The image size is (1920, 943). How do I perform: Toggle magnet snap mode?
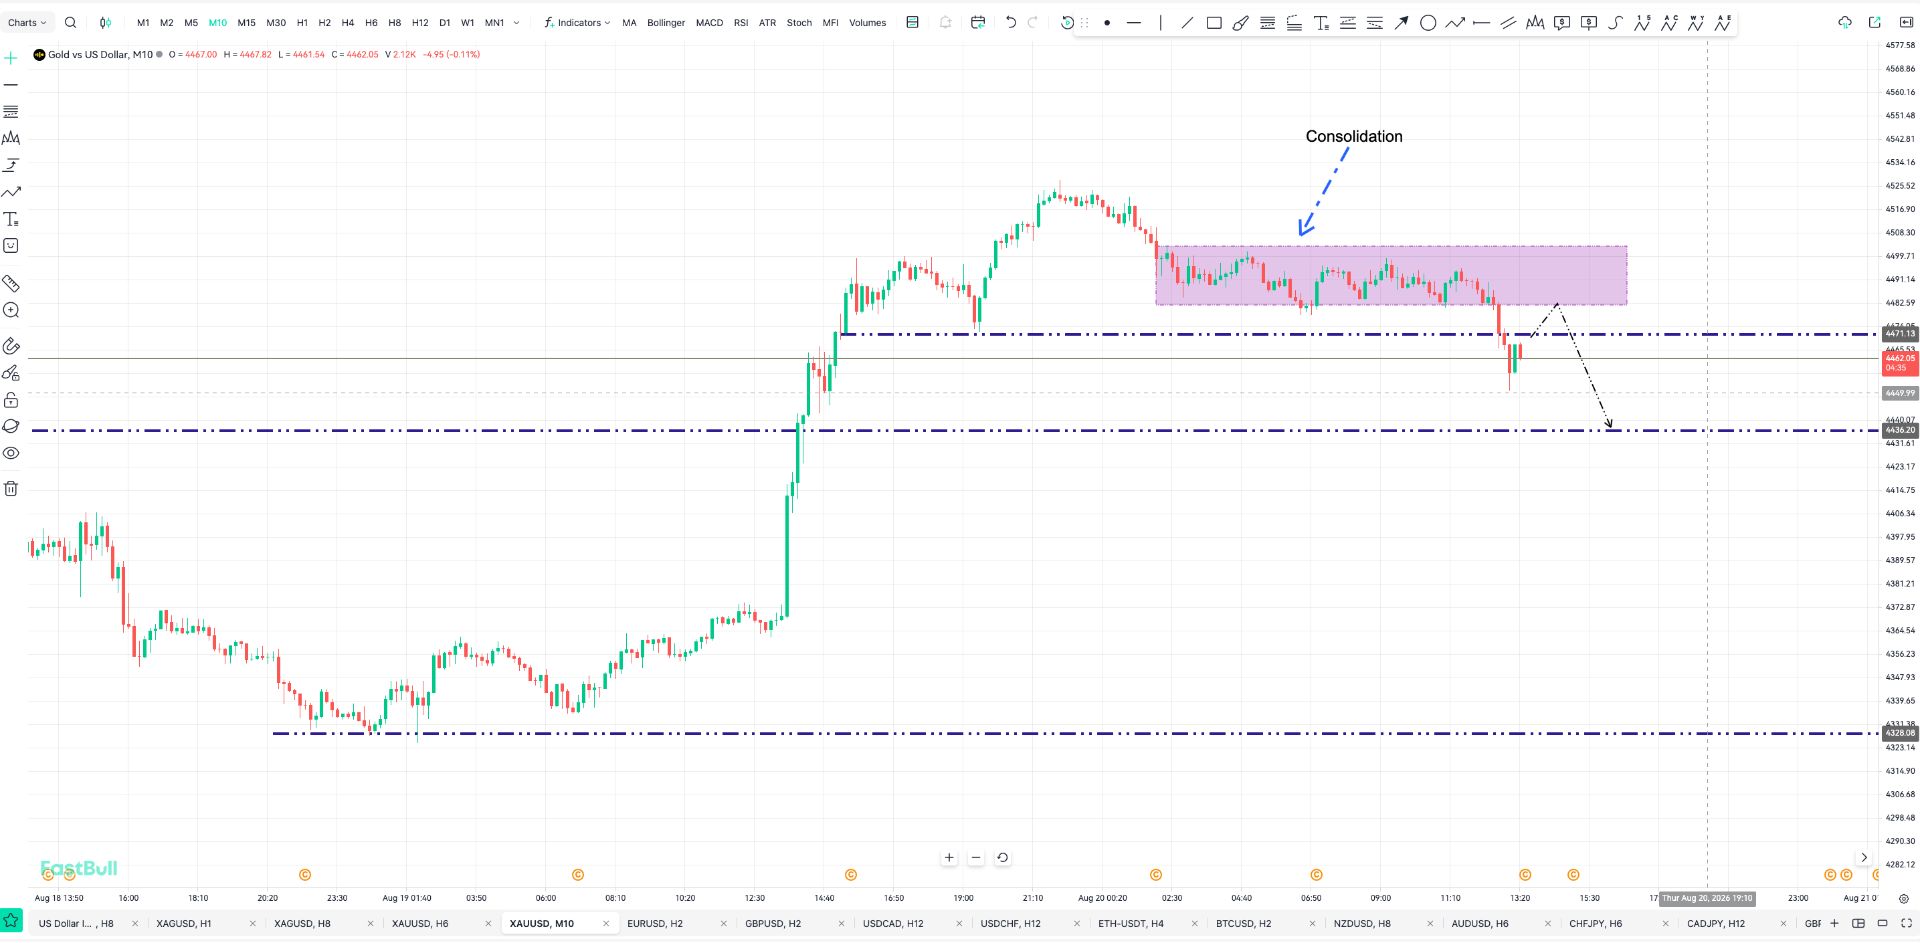11,346
